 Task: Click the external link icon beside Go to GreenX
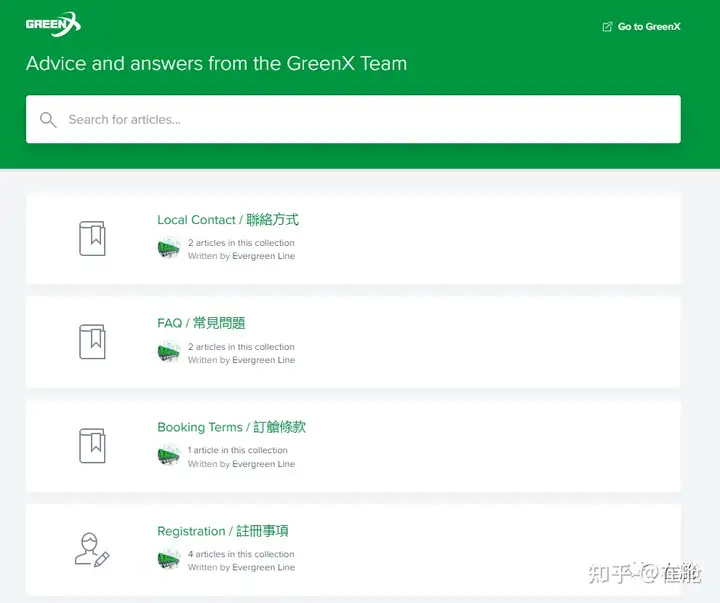607,27
